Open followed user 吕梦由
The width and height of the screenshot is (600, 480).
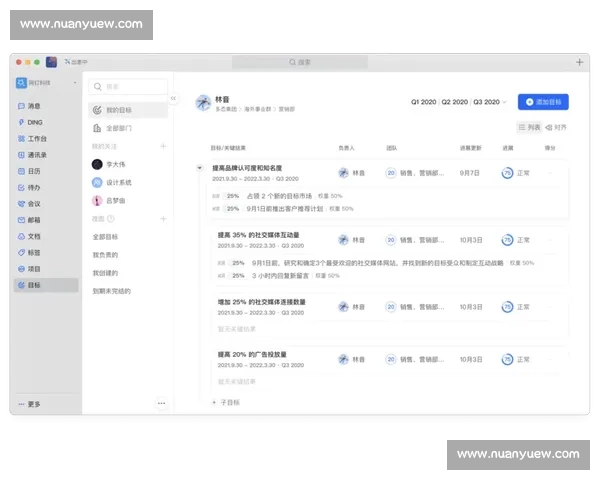click(x=109, y=201)
